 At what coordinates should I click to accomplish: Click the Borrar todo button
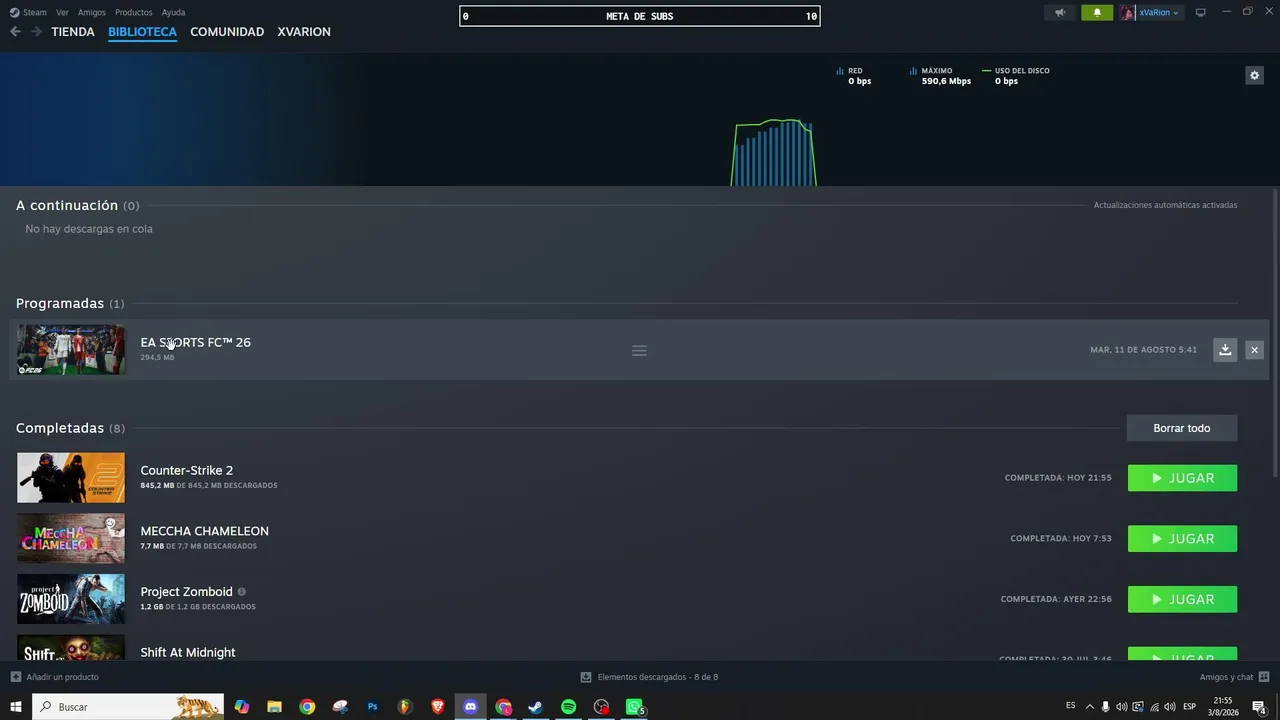[x=1182, y=428]
